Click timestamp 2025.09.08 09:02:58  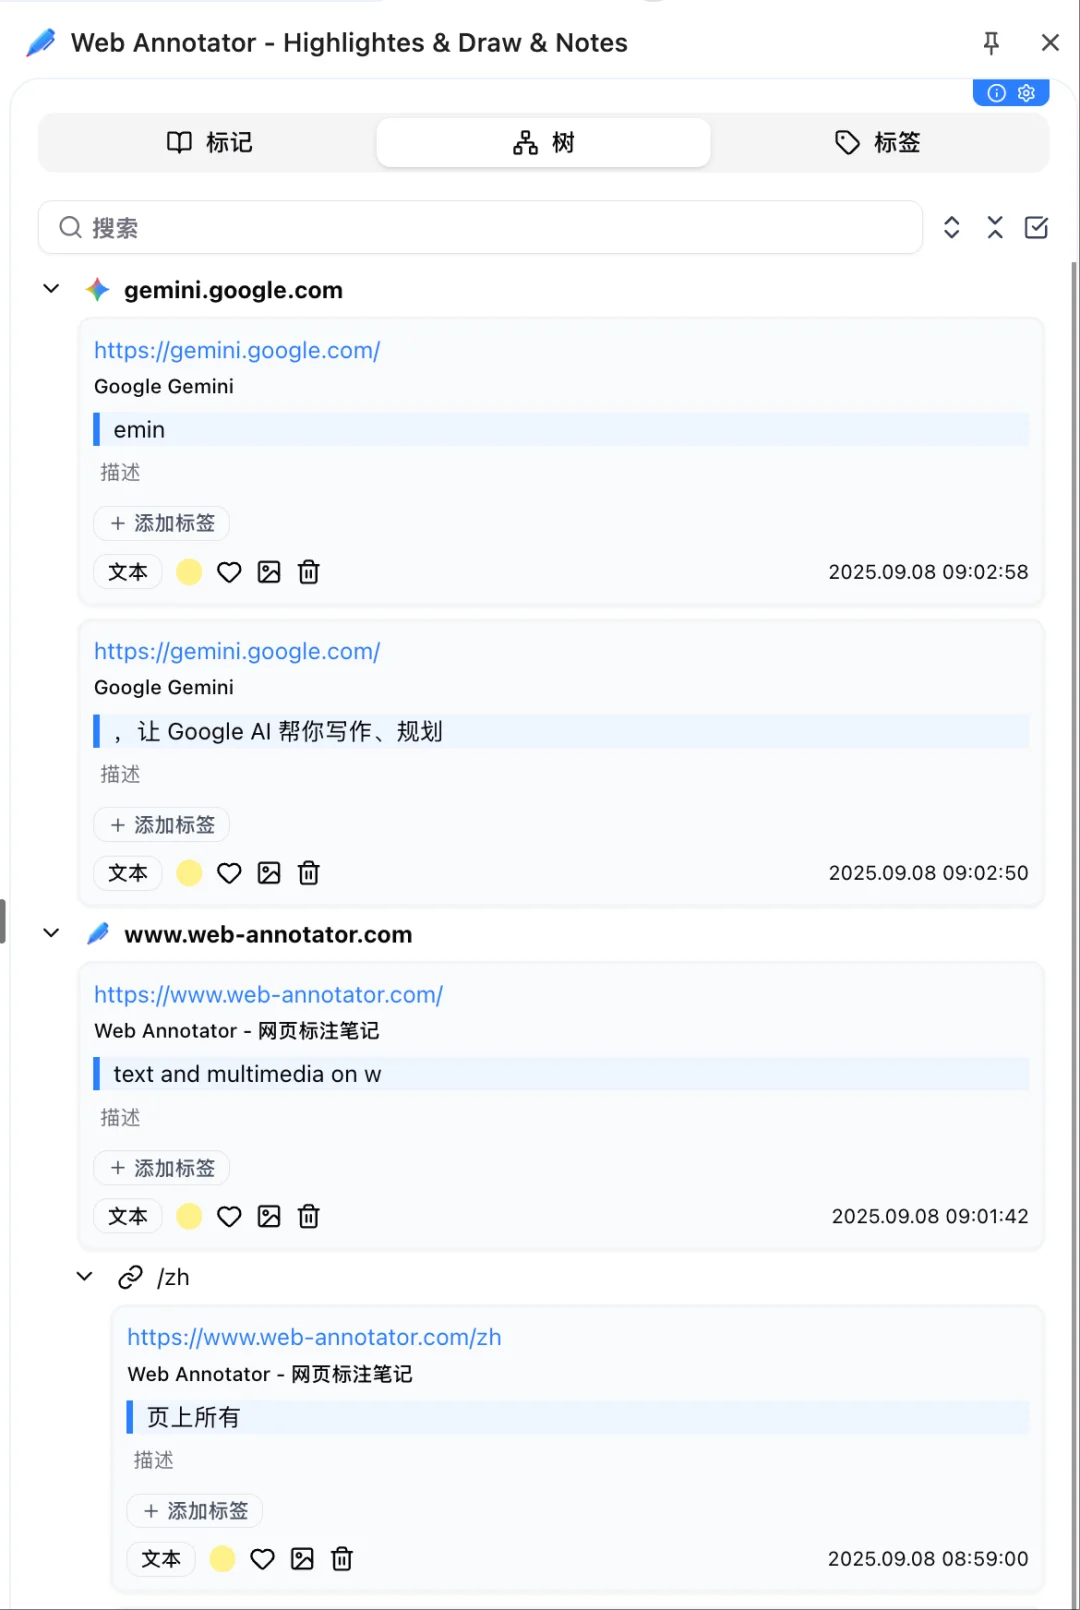[928, 572]
